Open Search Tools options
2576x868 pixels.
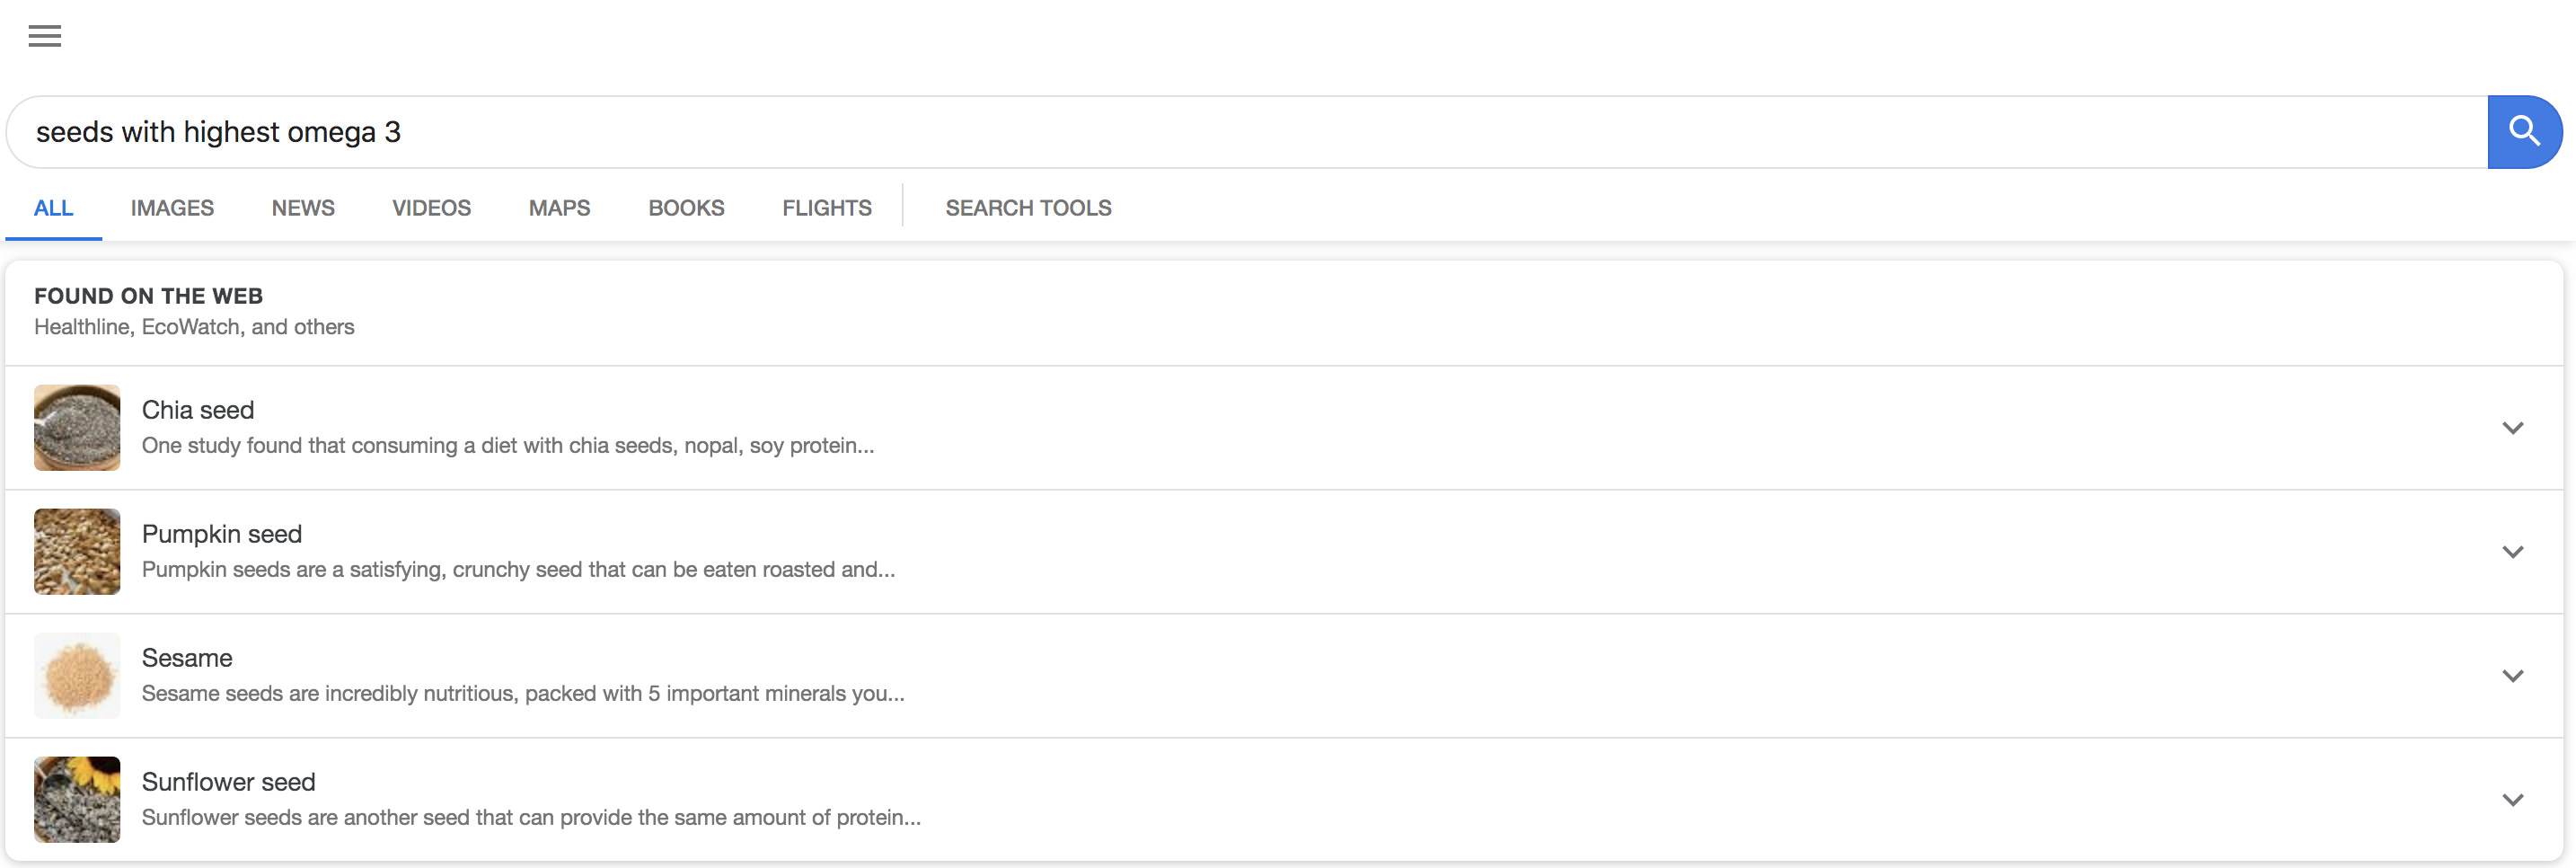pos(1028,208)
